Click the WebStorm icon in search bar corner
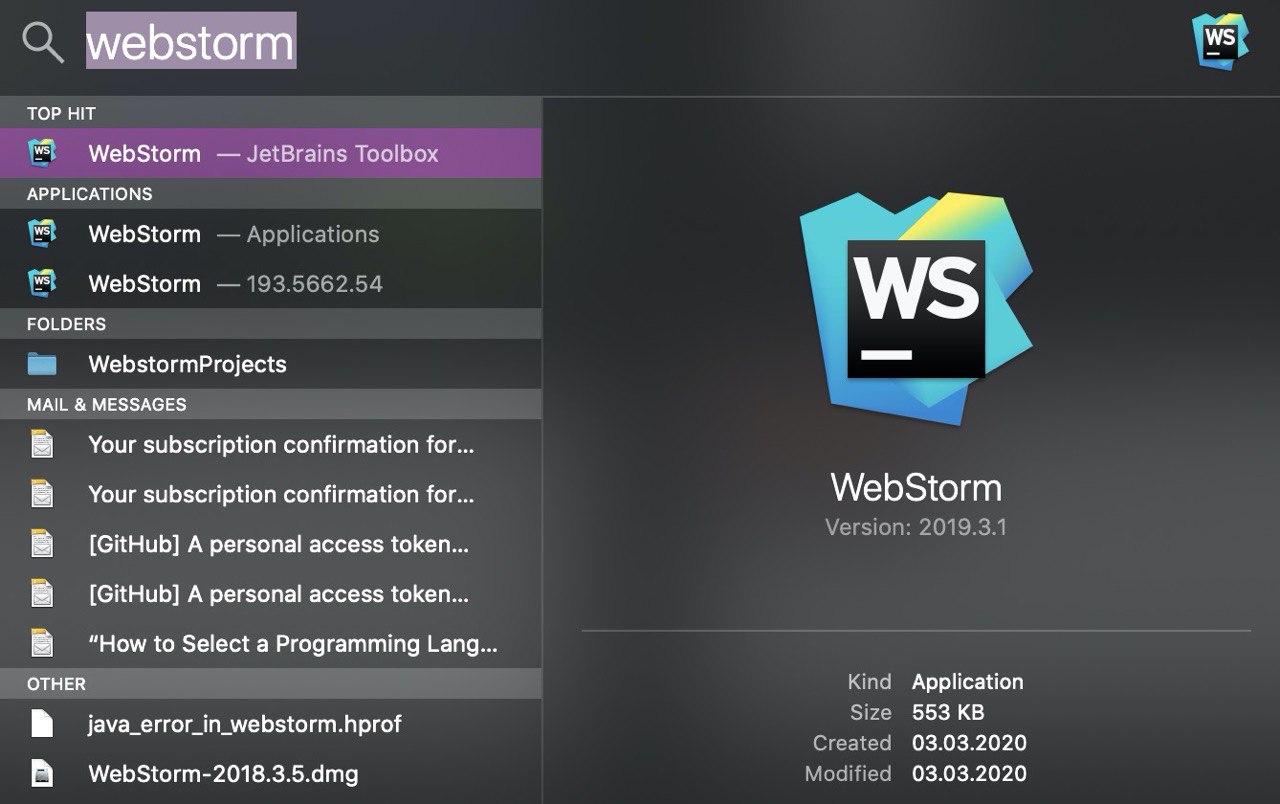The width and height of the screenshot is (1280, 804). pos(1220,41)
